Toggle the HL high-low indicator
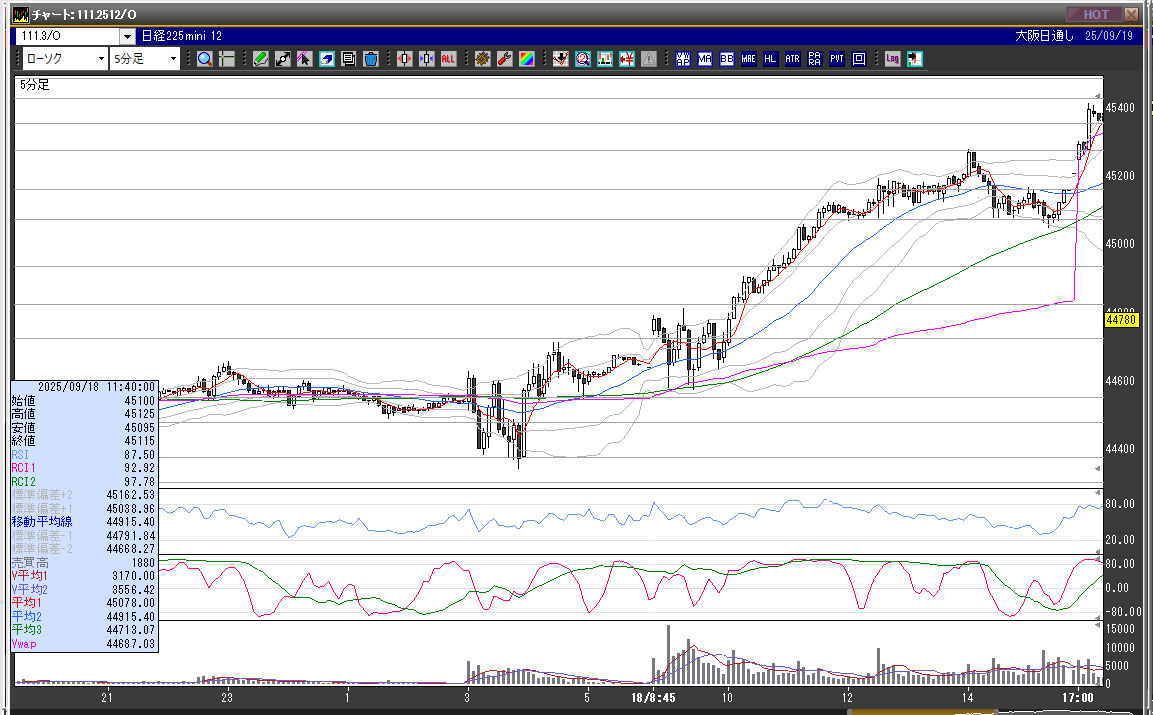The height and width of the screenshot is (715, 1153). pos(770,59)
